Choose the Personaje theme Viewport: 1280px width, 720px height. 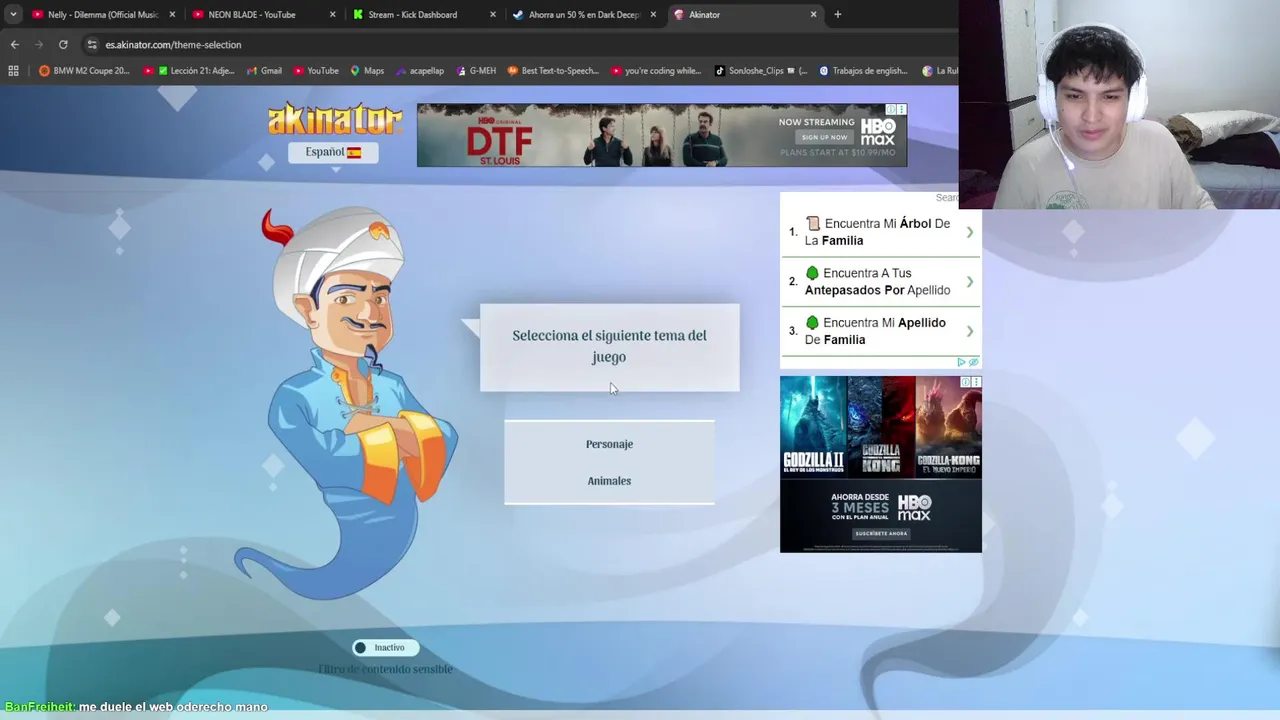[x=609, y=444]
